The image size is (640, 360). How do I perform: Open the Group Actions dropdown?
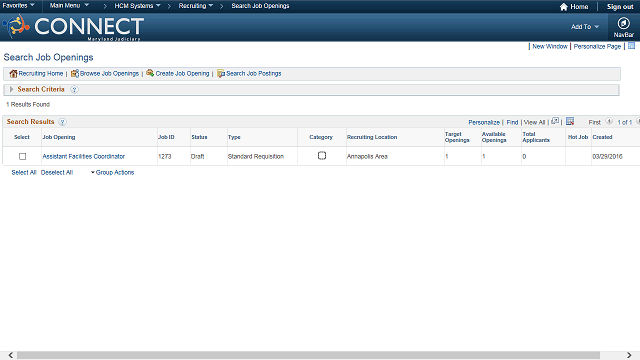(112, 172)
